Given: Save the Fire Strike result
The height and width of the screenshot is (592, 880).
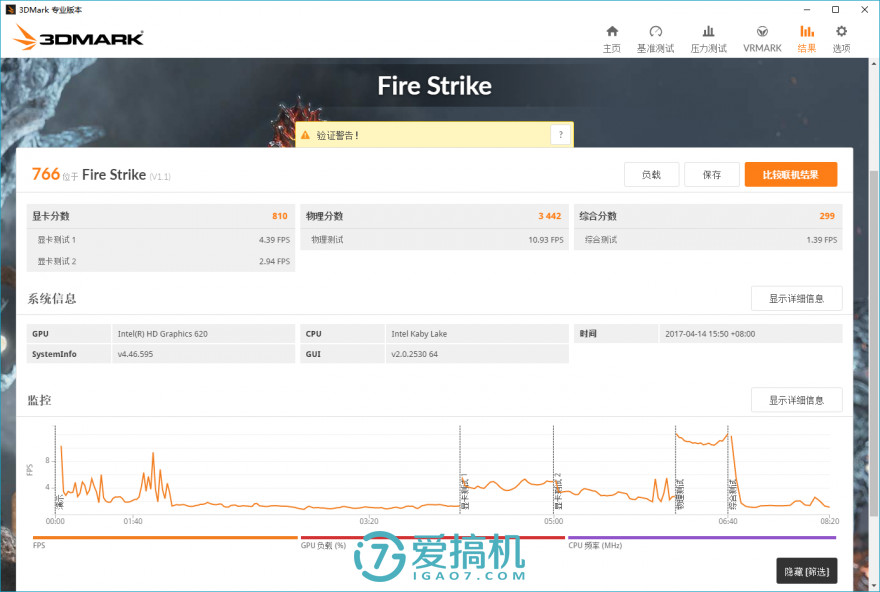Looking at the screenshot, I should (712, 174).
